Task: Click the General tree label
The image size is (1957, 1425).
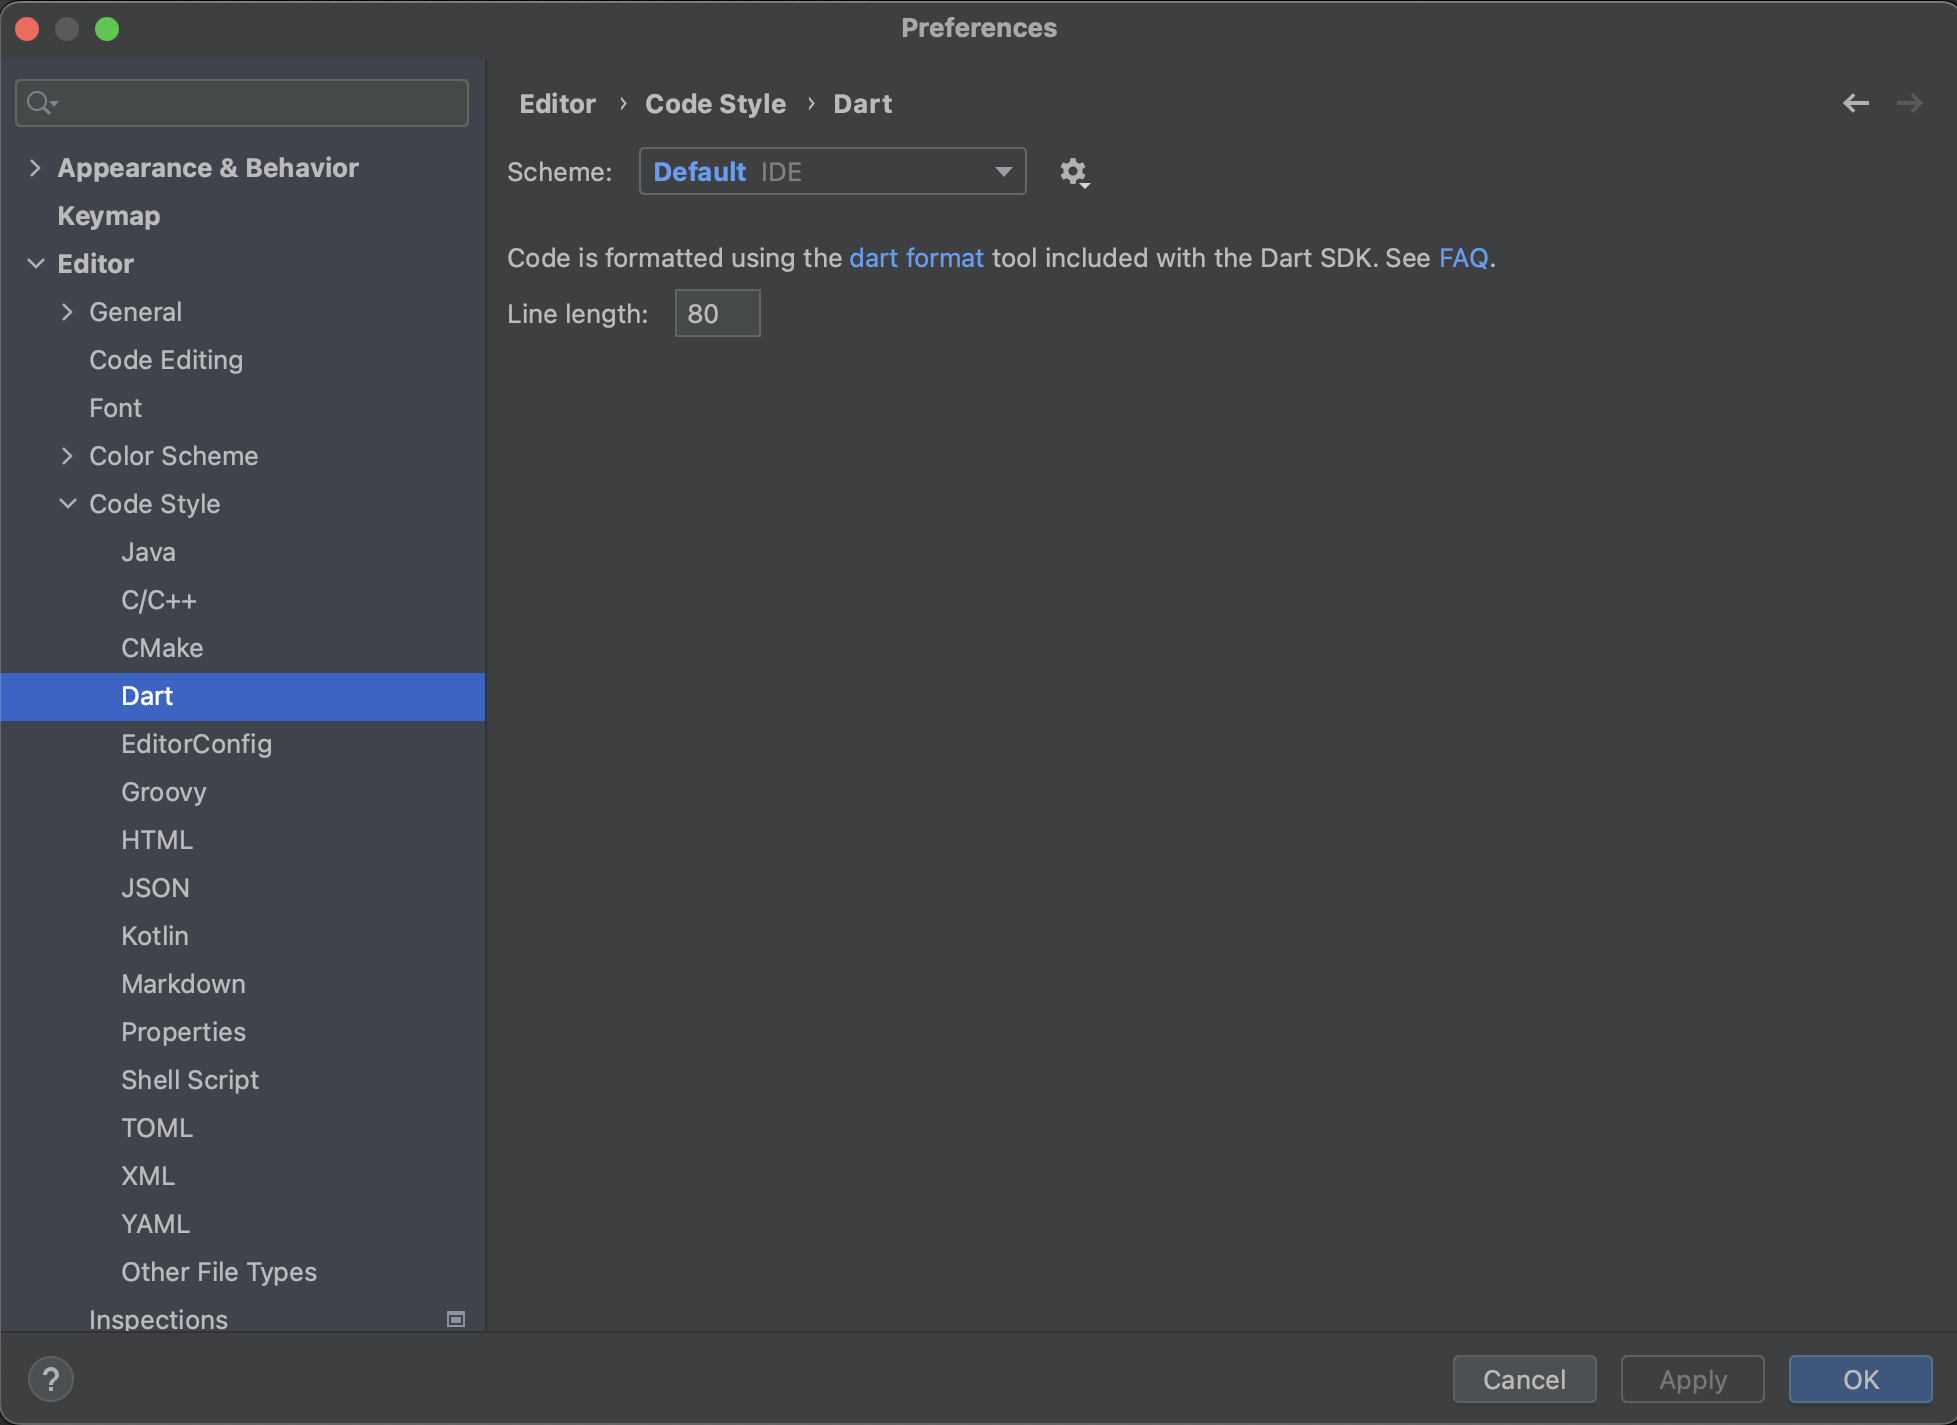Action: [135, 312]
